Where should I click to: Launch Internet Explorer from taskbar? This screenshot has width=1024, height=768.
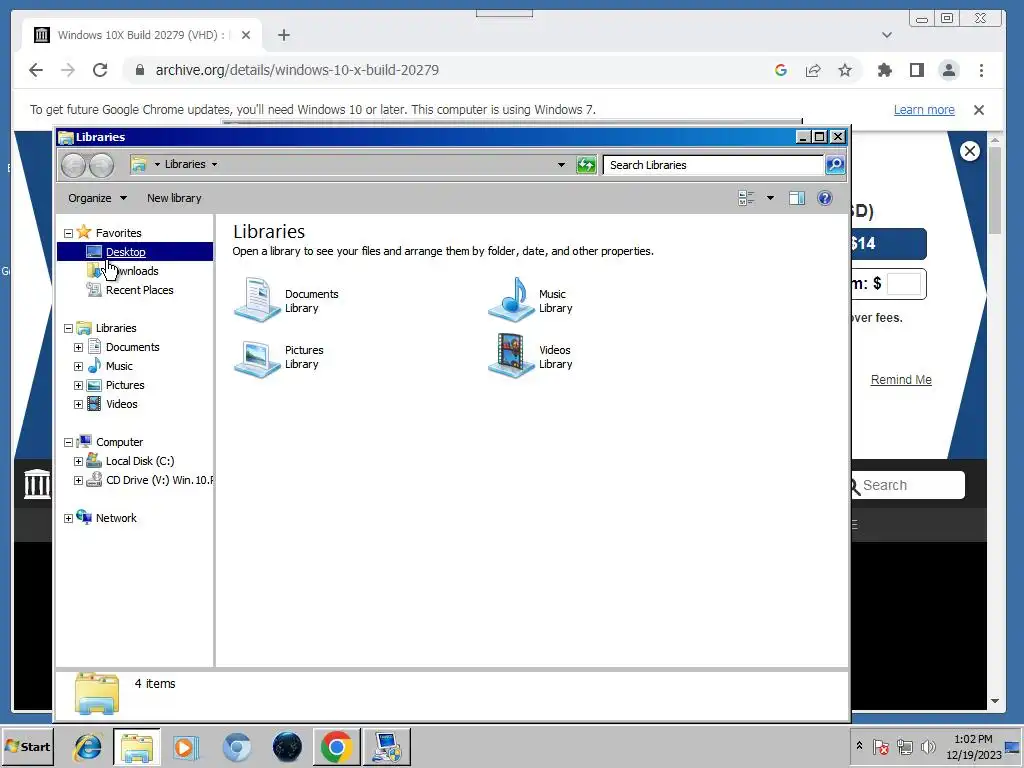coord(88,746)
